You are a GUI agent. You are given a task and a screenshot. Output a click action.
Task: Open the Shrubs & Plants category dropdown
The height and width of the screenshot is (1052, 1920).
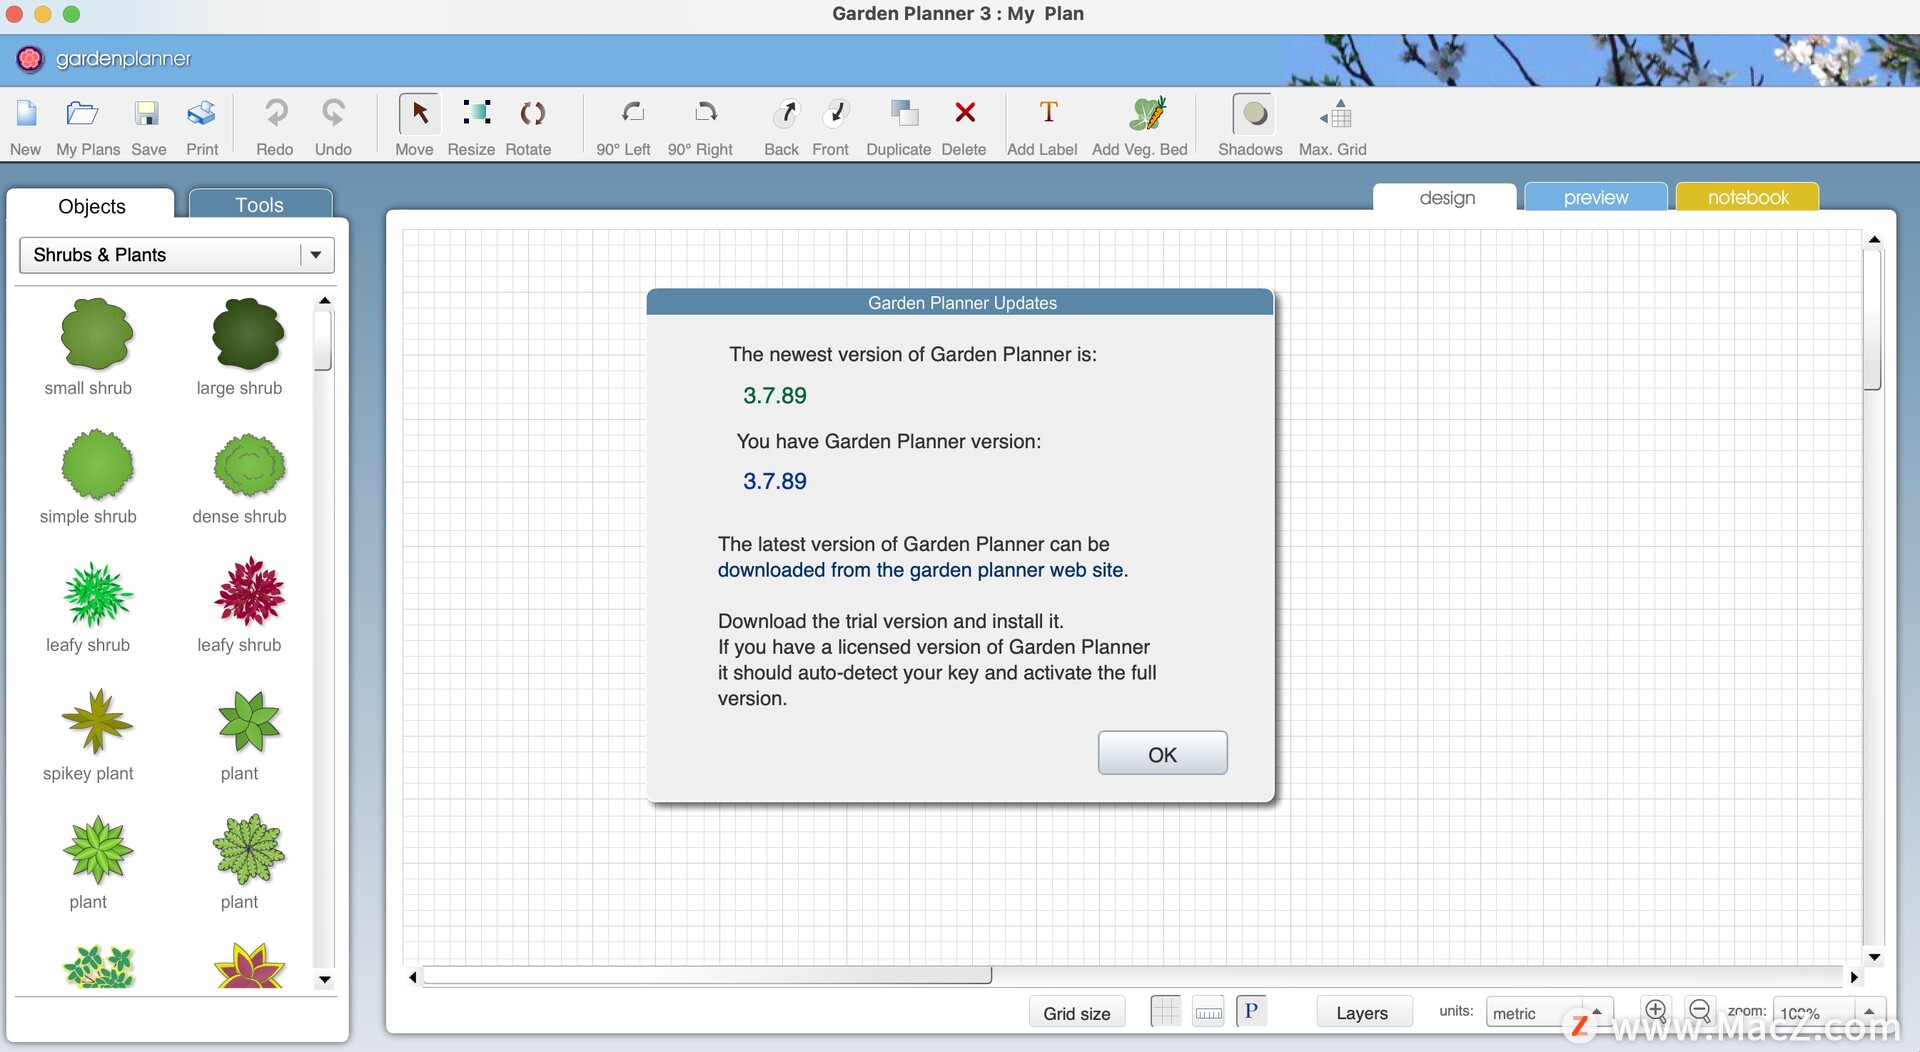coord(177,255)
